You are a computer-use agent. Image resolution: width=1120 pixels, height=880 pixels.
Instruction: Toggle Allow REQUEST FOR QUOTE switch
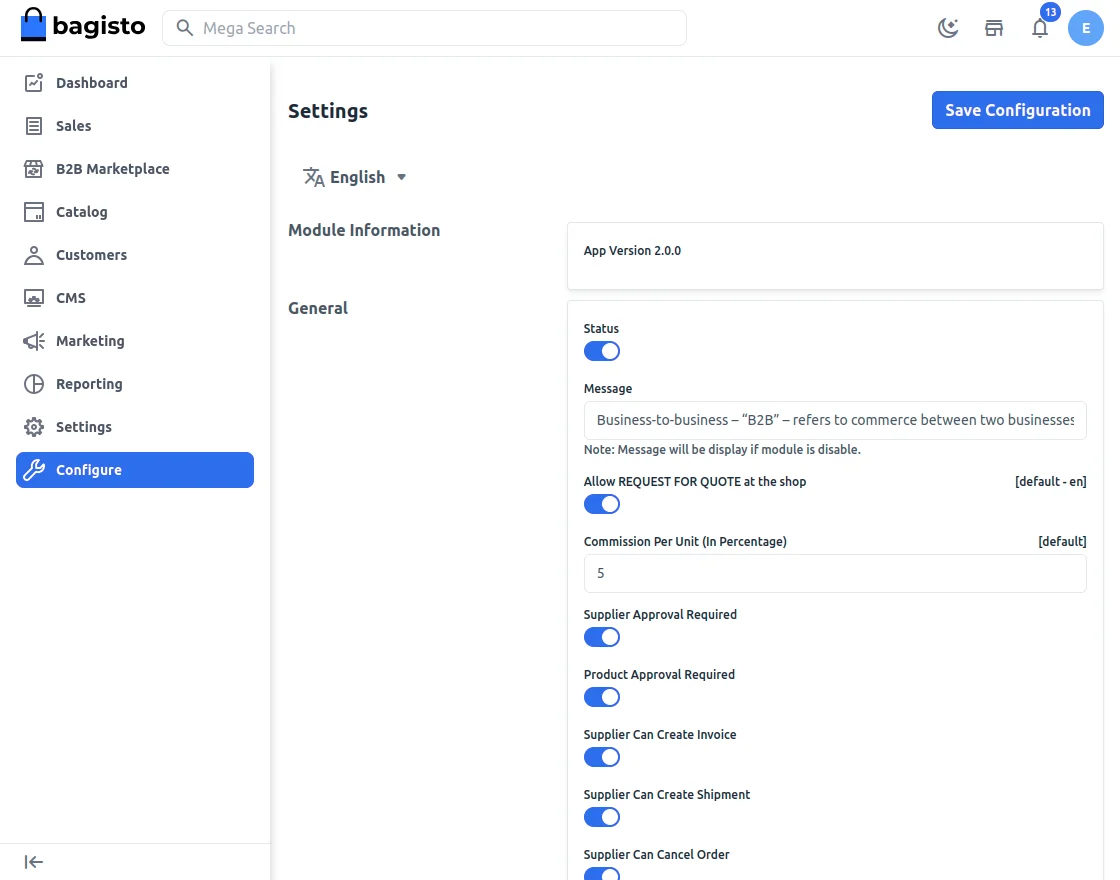pos(602,504)
